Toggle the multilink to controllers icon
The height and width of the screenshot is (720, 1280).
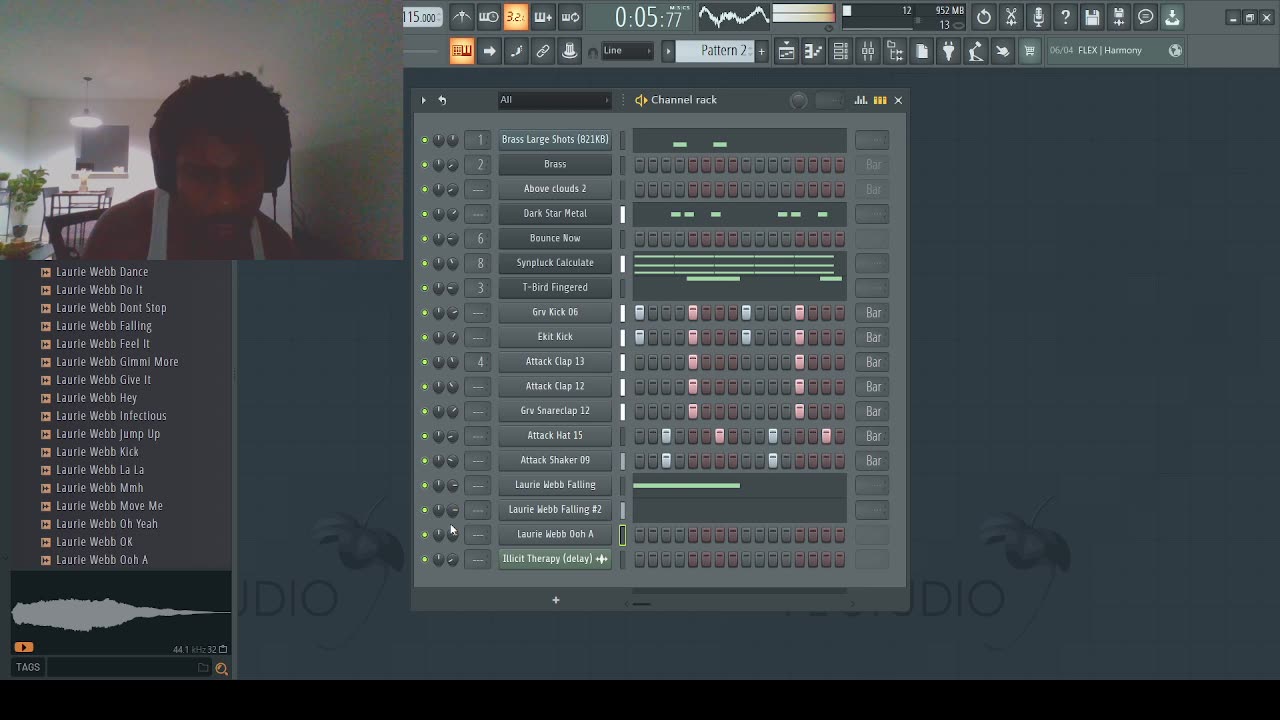click(543, 51)
